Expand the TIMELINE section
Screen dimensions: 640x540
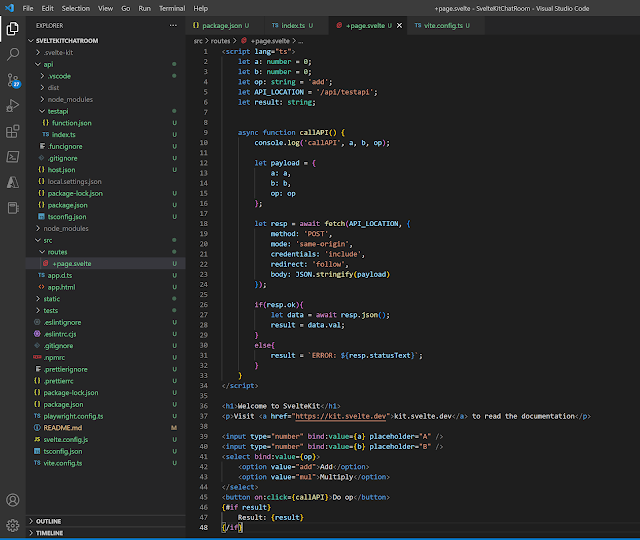(50, 534)
